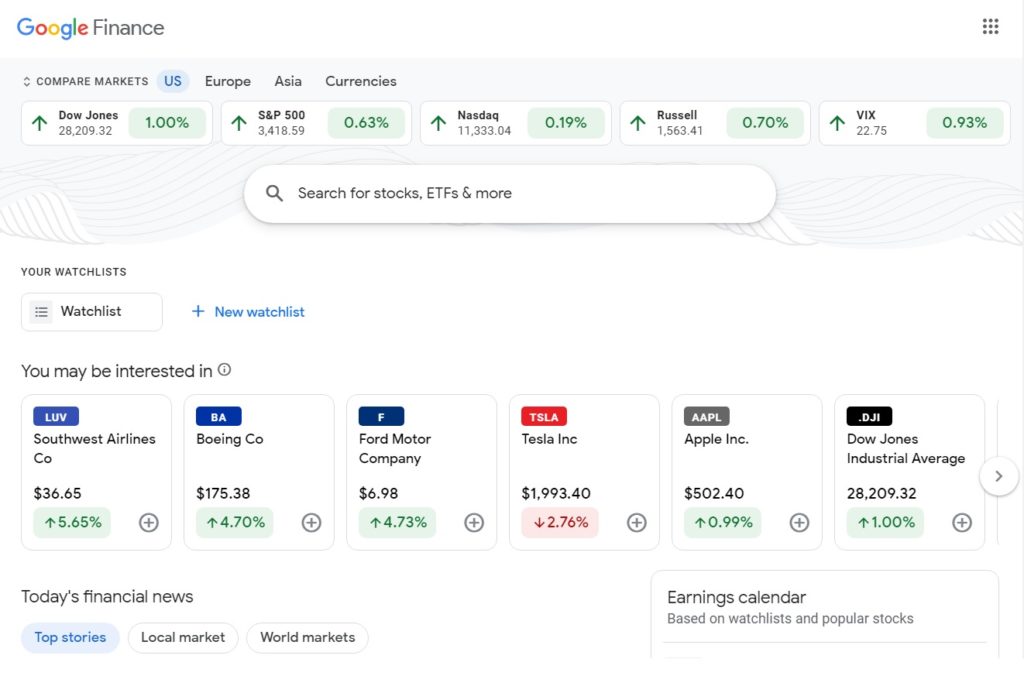
Task: Focus the Search for stocks, ETFs field
Action: 510,193
